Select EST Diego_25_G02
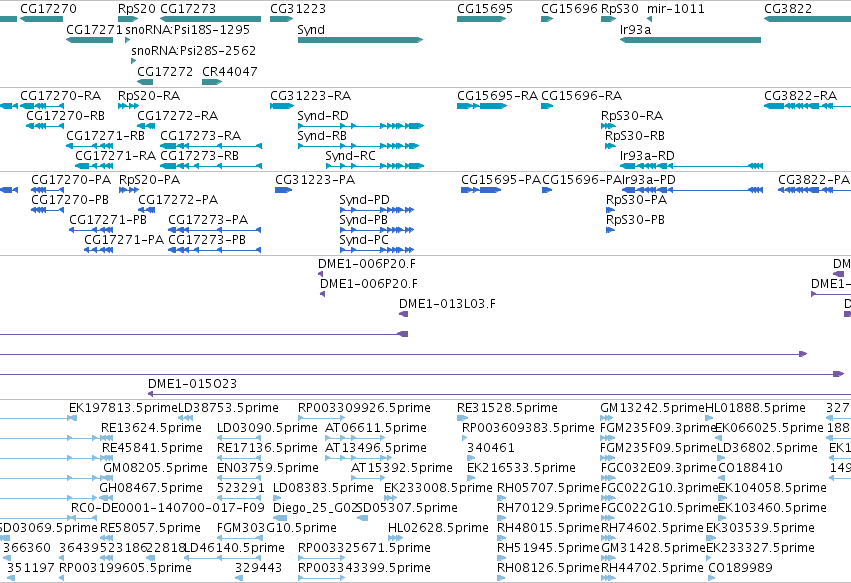851x583 pixels. [x=315, y=508]
